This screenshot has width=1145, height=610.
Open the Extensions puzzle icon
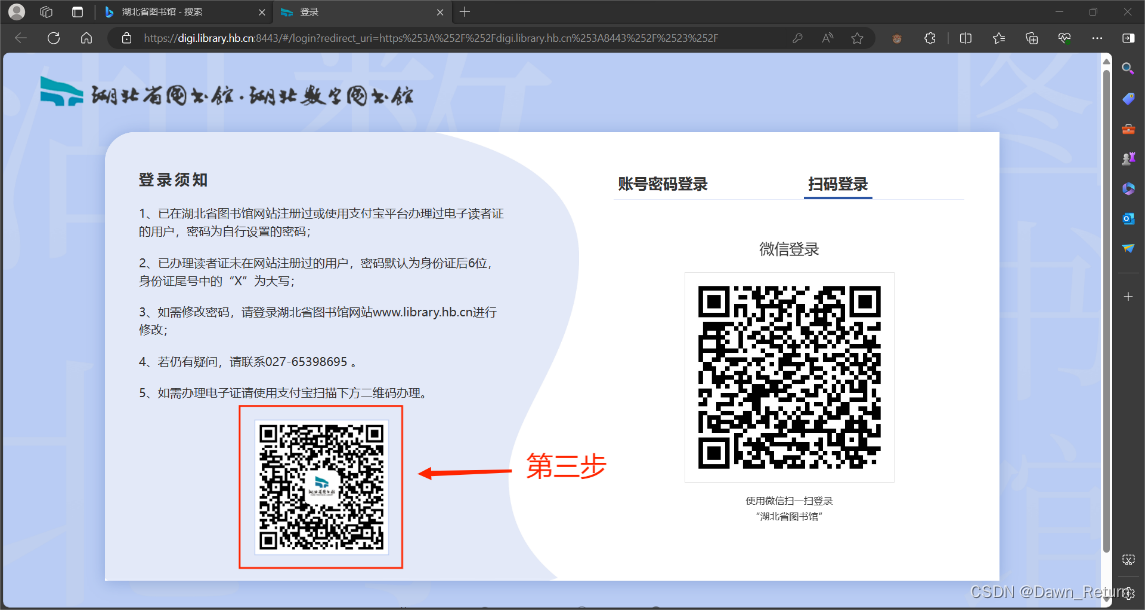tap(930, 38)
